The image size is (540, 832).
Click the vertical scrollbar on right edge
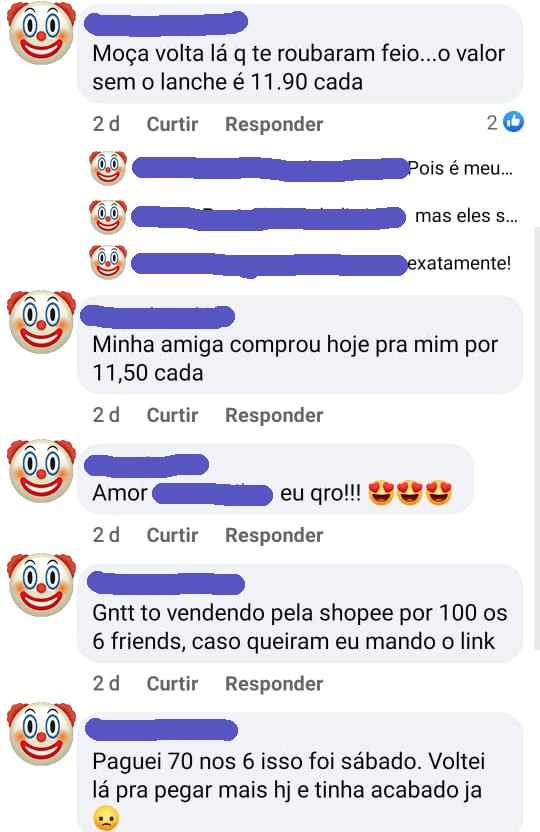536,438
